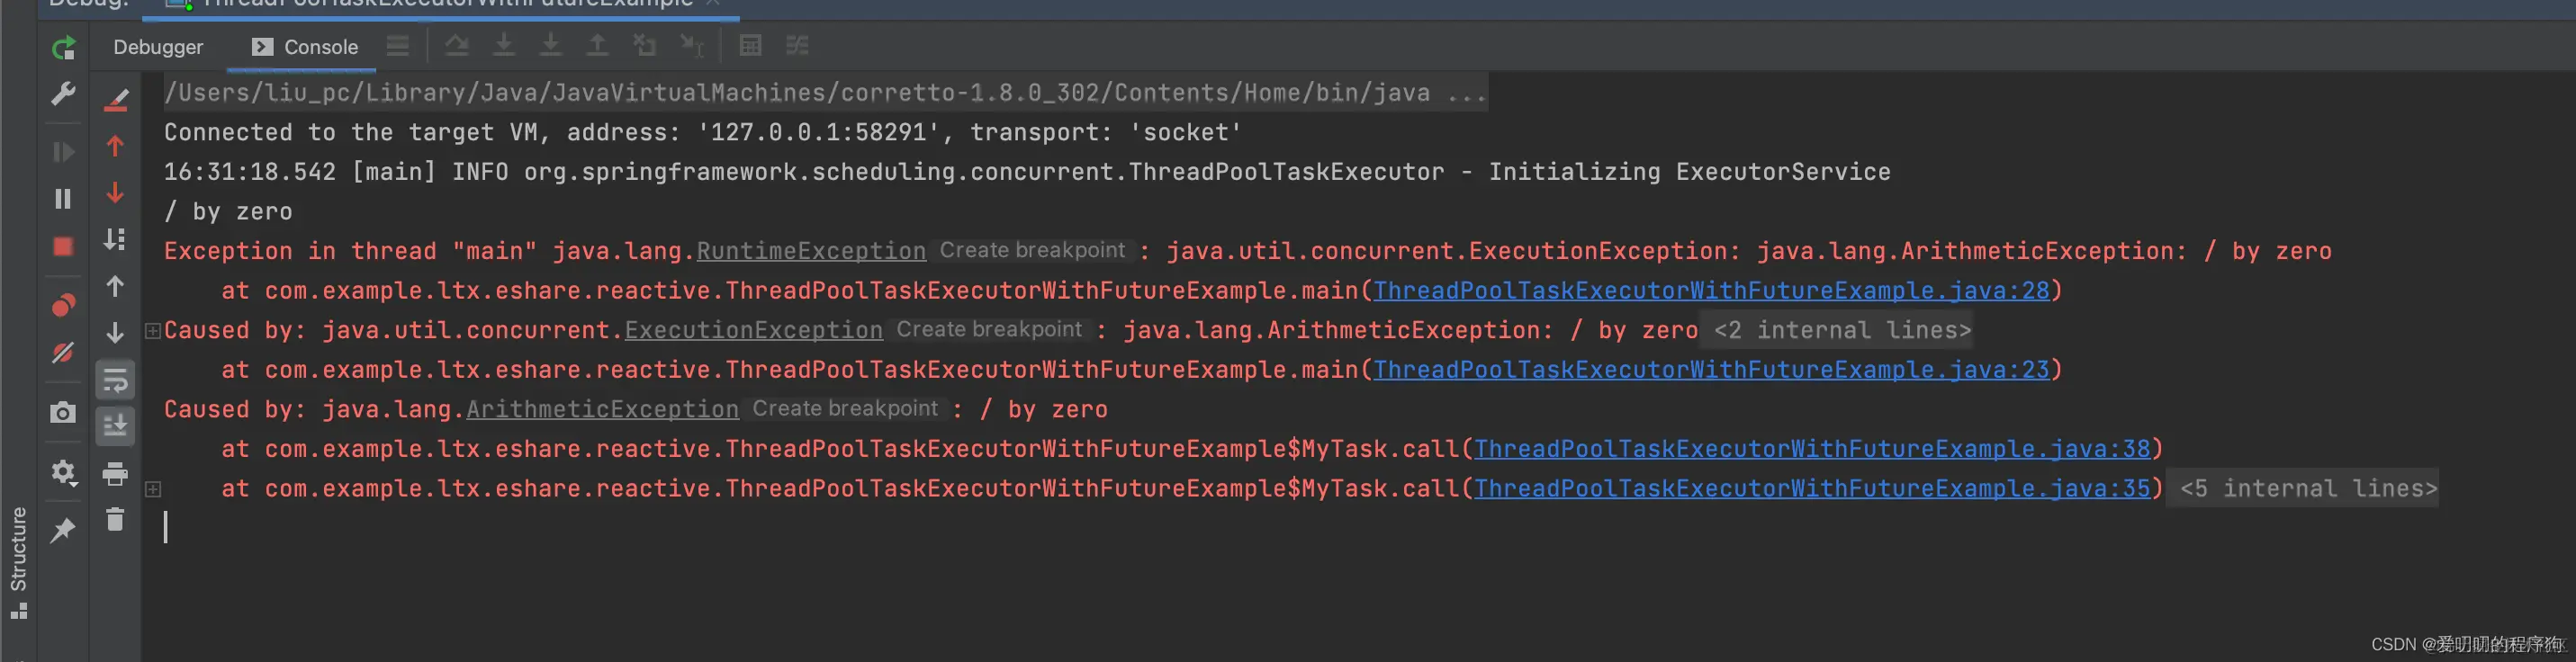Expand the ExecutionException Caused by fold marker

(153, 330)
